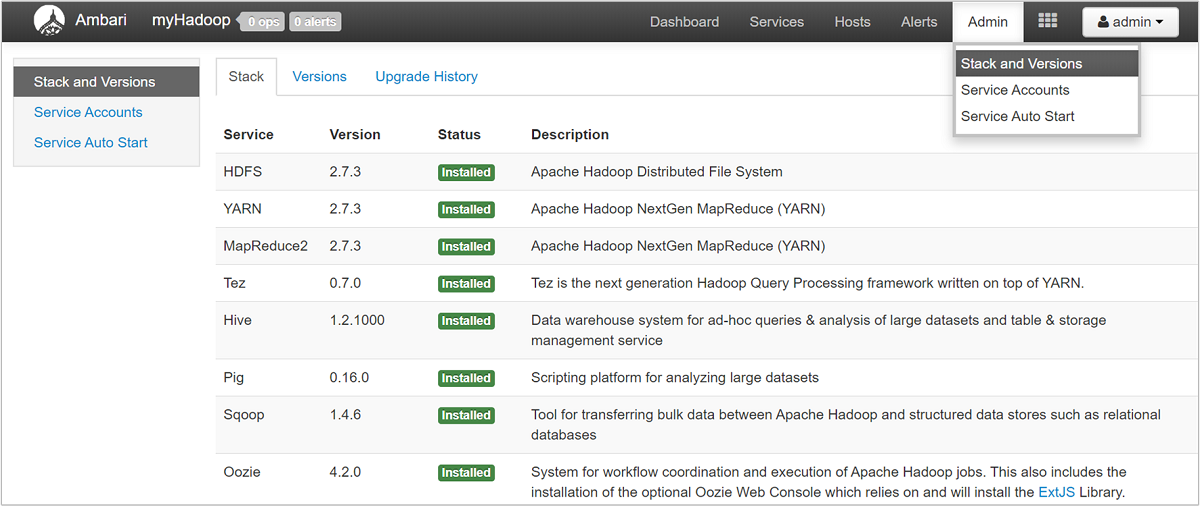Open Services in top navigation
Image resolution: width=1200 pixels, height=506 pixels.
pos(776,22)
